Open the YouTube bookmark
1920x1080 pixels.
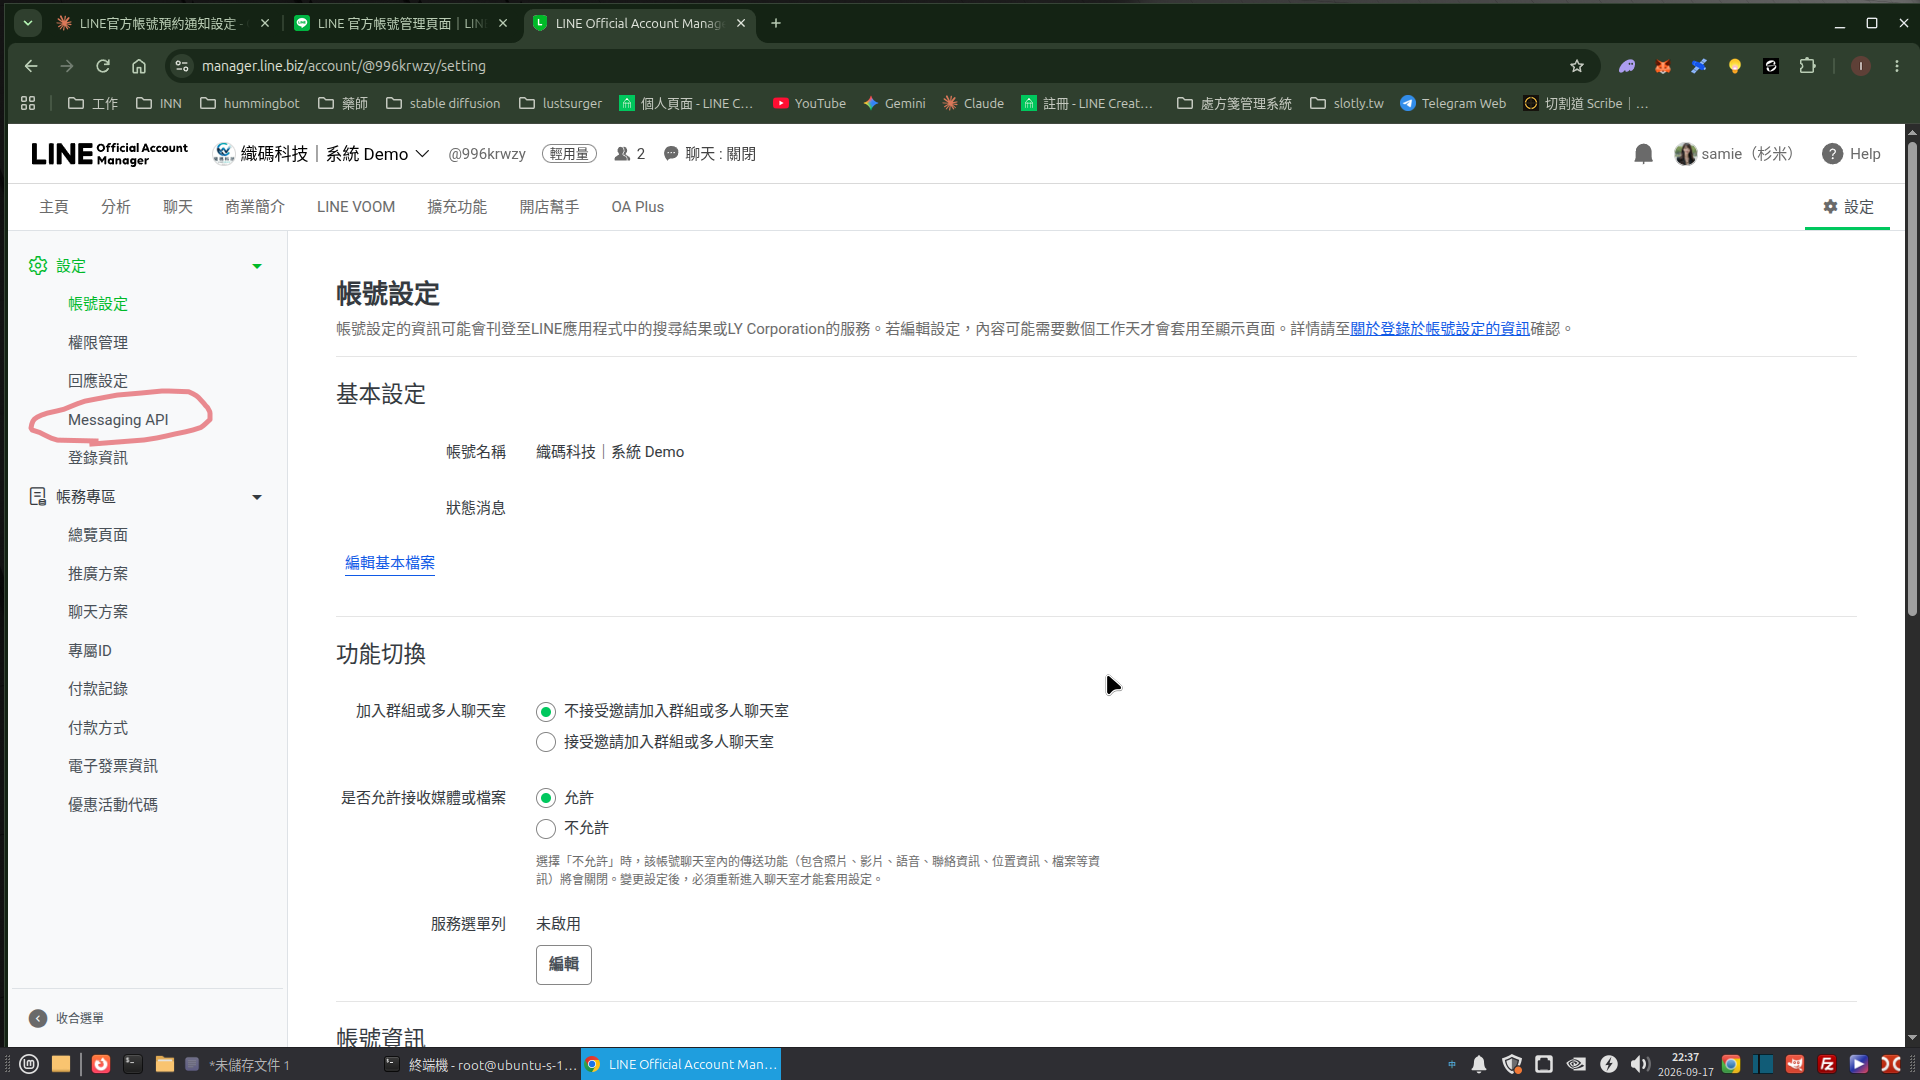pos(809,103)
